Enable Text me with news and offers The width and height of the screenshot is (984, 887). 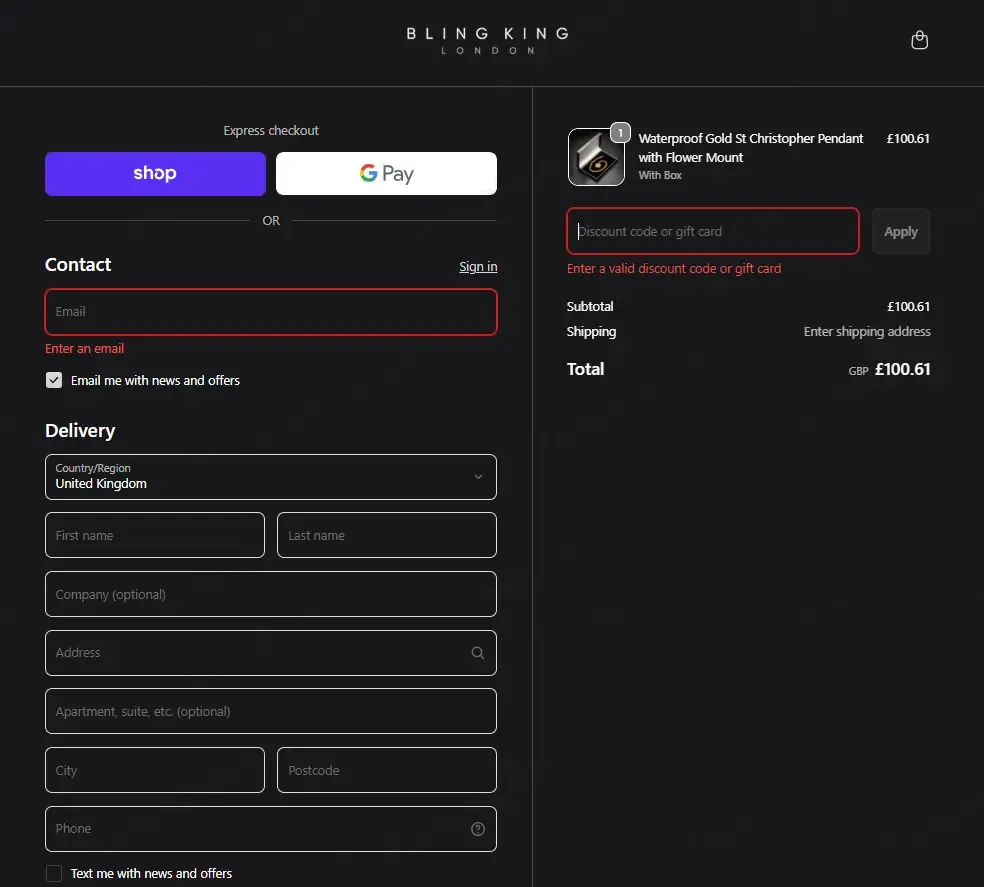54,873
